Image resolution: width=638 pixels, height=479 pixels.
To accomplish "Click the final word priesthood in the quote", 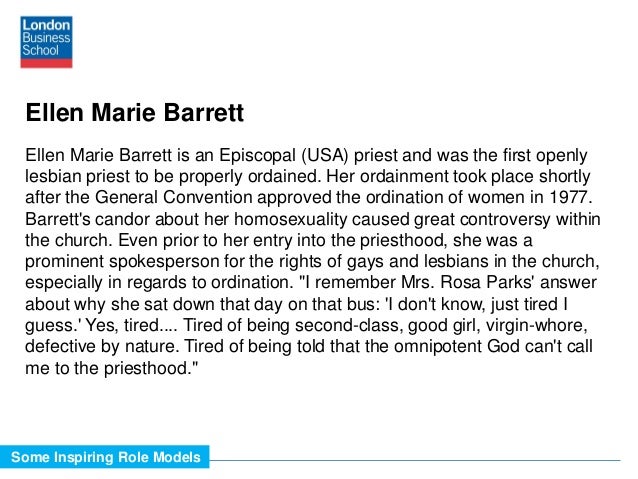I will pos(147,368).
